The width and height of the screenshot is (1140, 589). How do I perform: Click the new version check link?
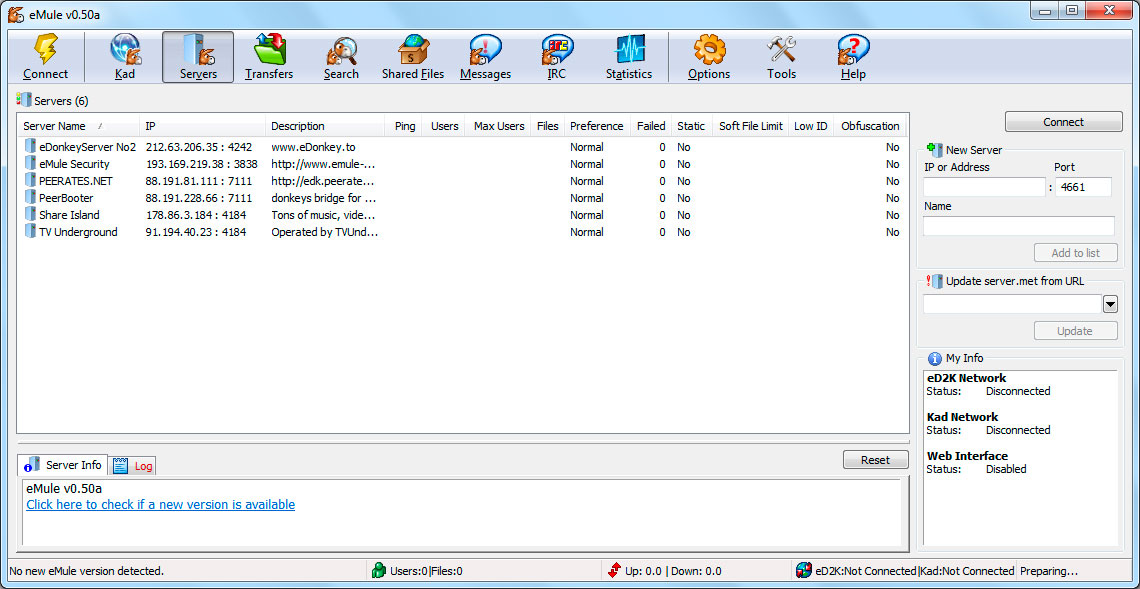[161, 505]
